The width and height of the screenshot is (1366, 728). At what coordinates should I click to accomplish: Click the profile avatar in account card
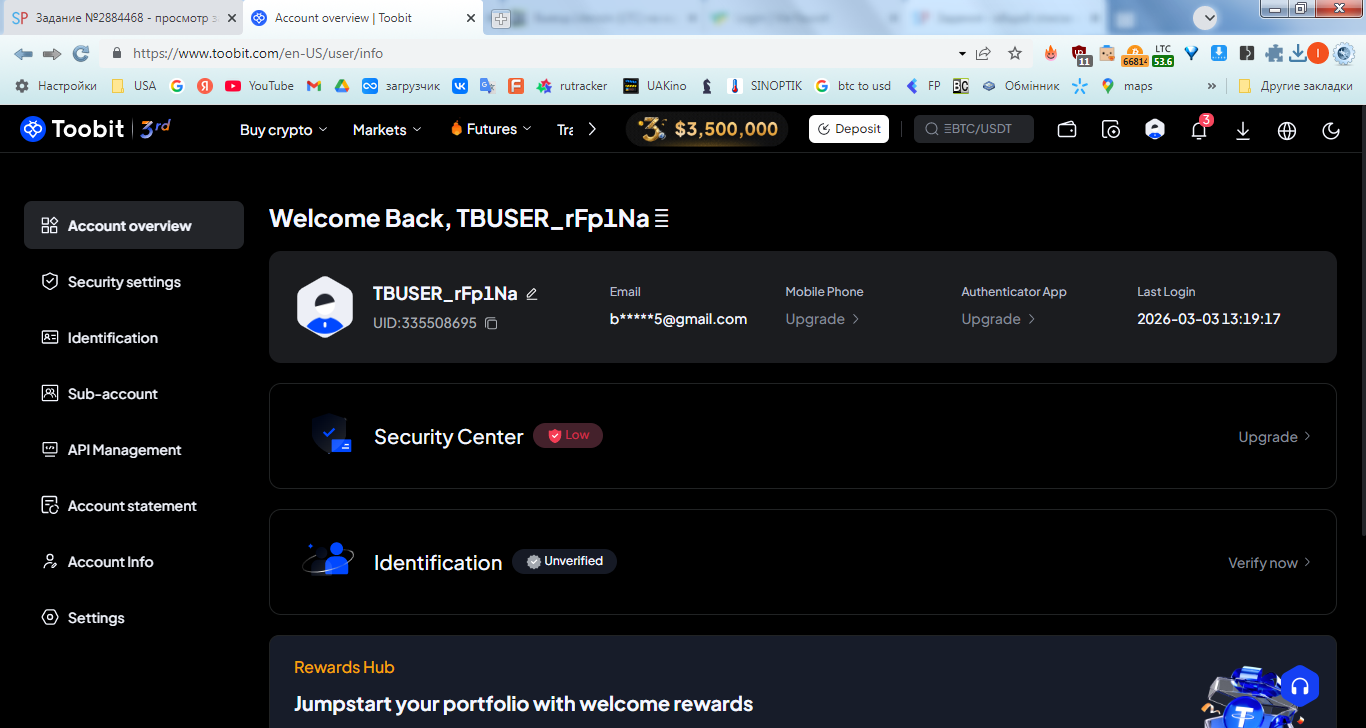(x=325, y=307)
